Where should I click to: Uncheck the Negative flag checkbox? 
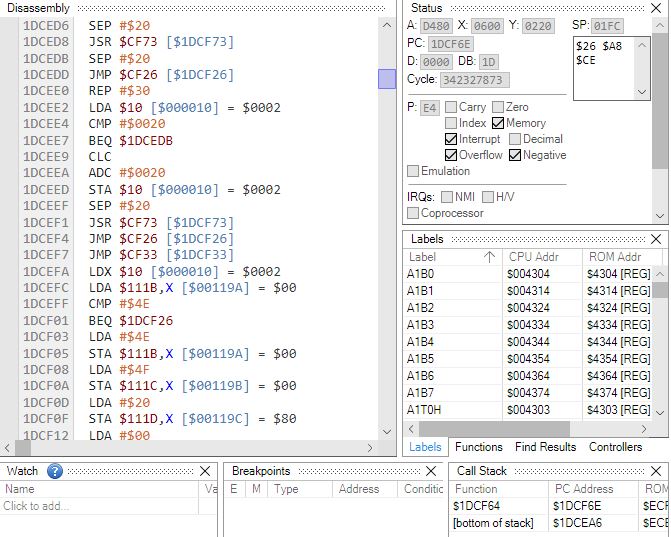[x=515, y=155]
